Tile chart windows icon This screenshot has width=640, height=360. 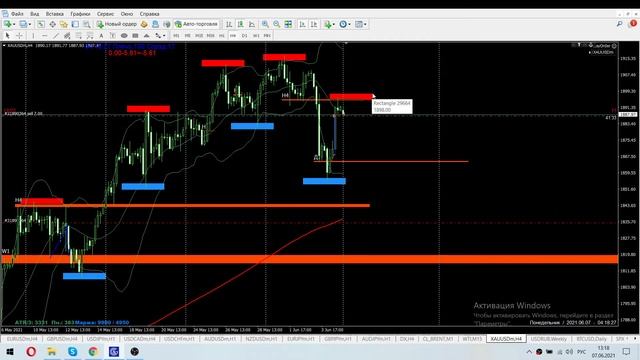pos(288,24)
